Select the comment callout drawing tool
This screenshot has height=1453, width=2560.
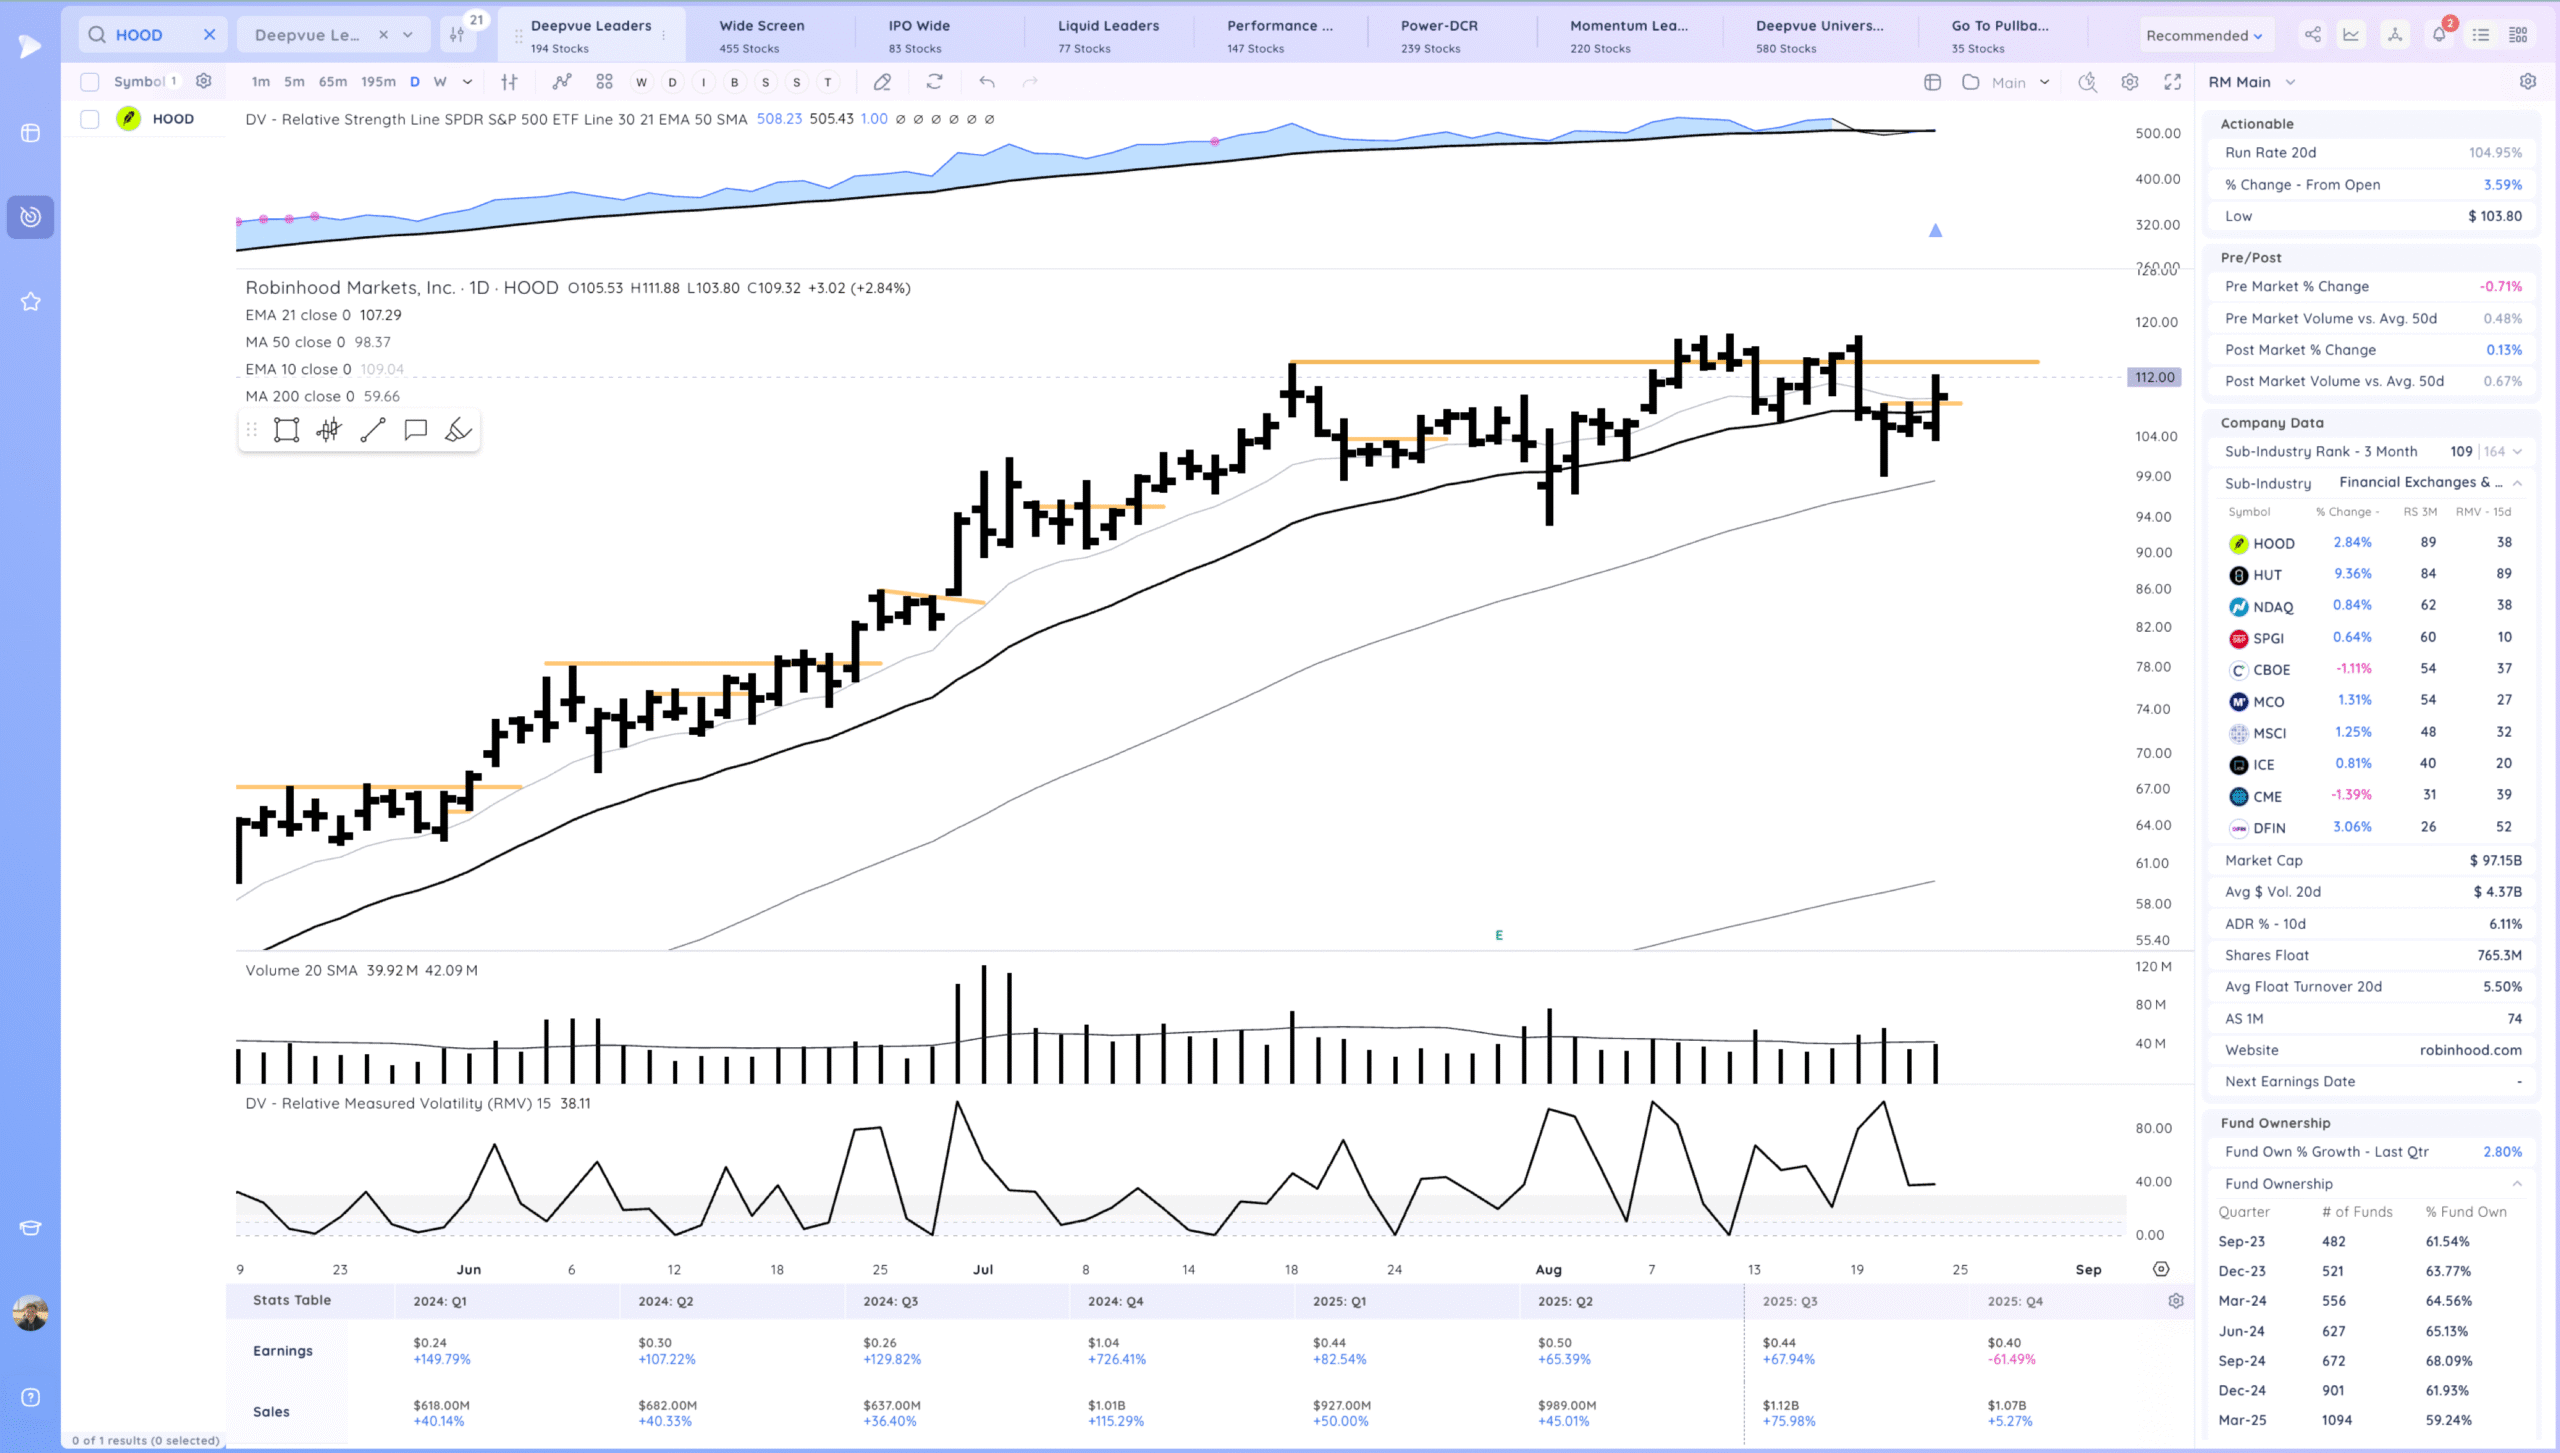[415, 430]
